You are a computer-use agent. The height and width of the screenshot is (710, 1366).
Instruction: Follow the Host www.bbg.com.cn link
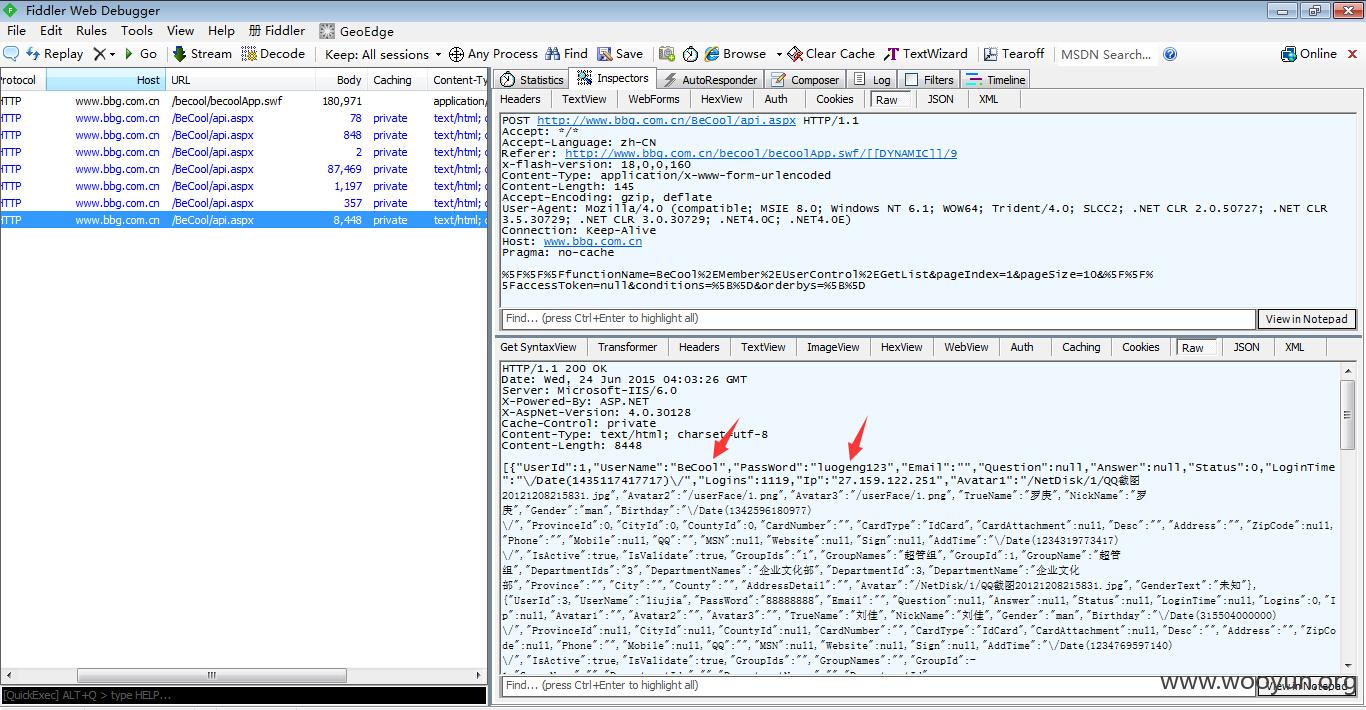coord(592,242)
